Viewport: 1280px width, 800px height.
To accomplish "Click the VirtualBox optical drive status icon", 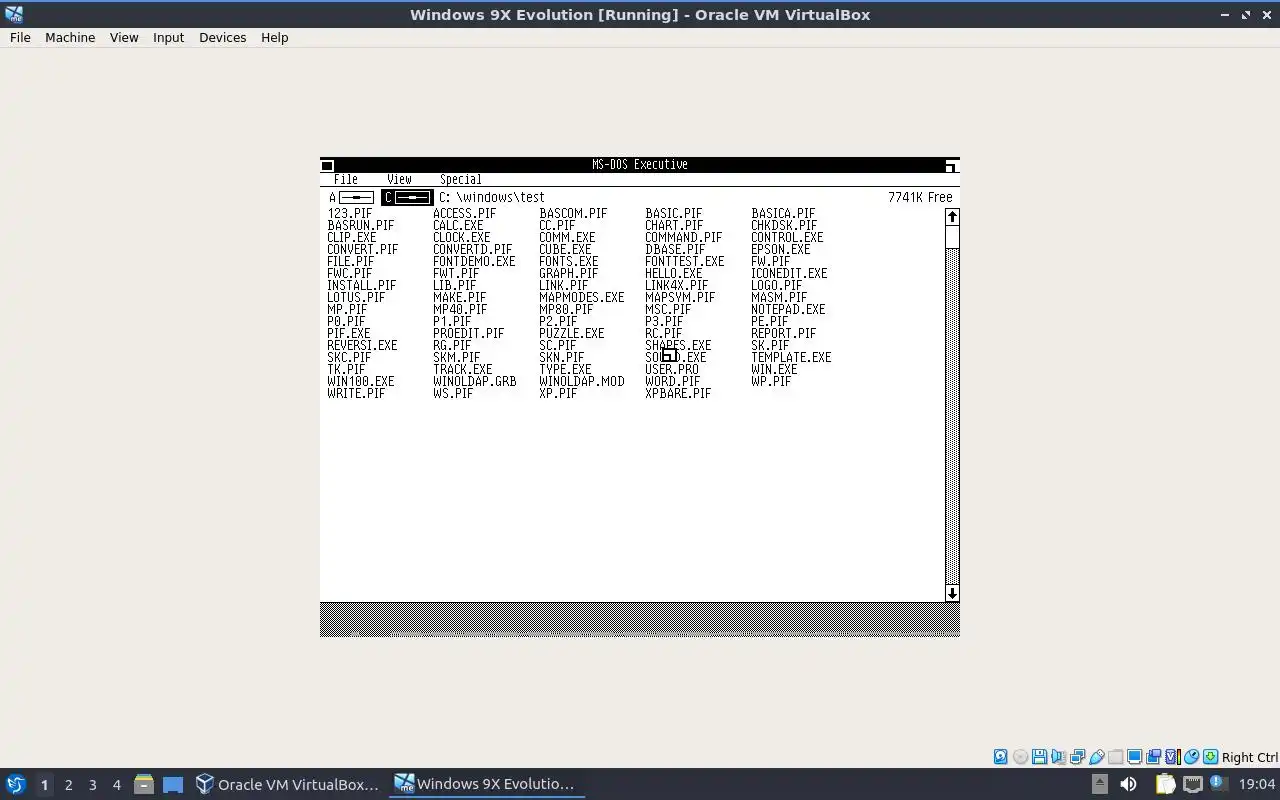I will point(1020,757).
